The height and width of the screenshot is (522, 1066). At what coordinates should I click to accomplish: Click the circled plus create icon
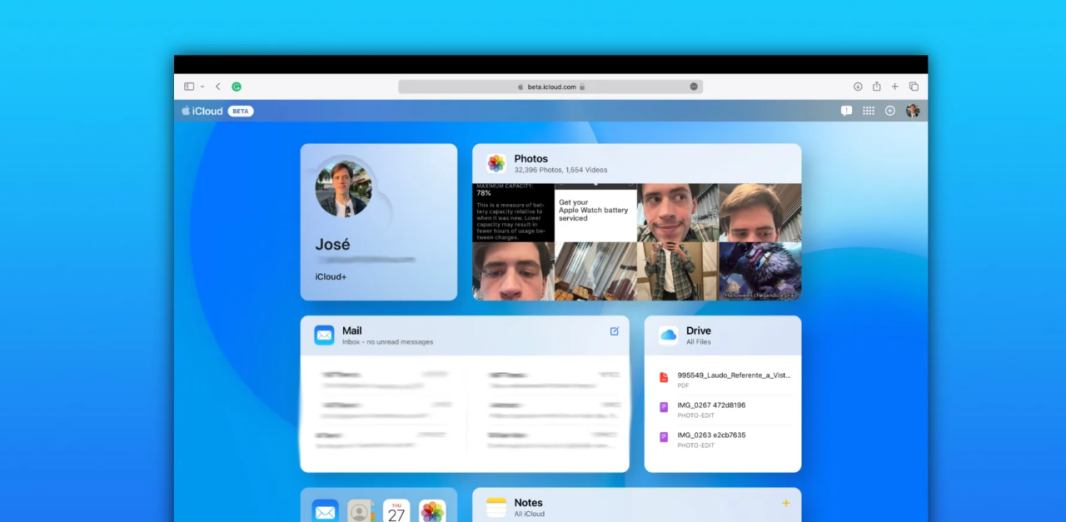pos(890,111)
